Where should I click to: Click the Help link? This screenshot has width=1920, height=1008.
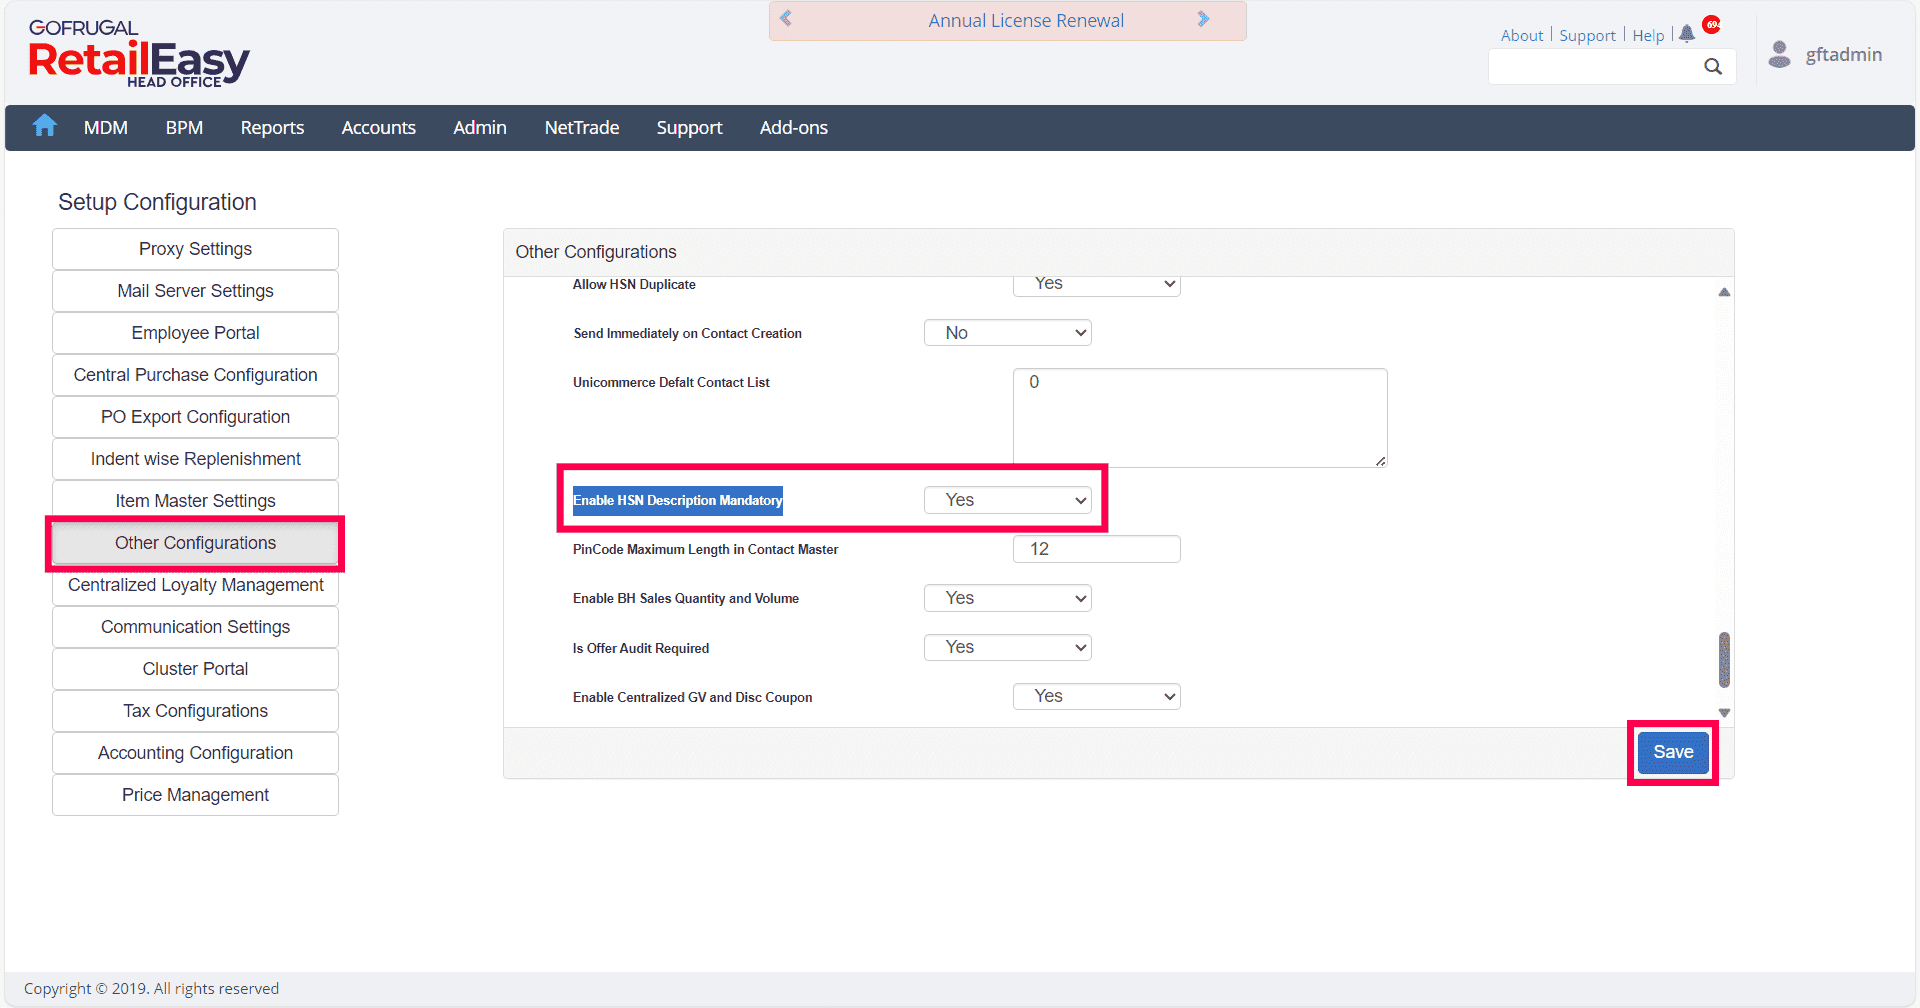tap(1648, 36)
